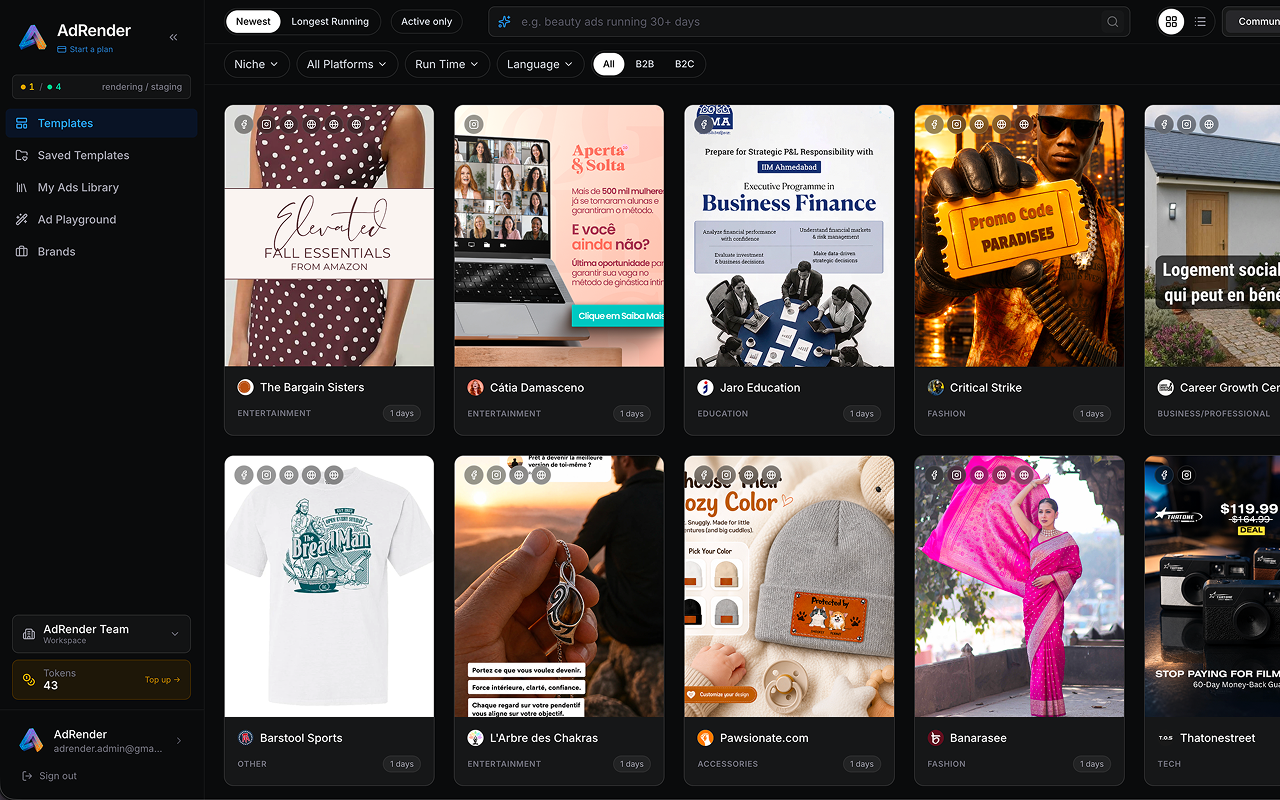
Task: Open the Business Finance ad thumbnail
Action: 789,236
